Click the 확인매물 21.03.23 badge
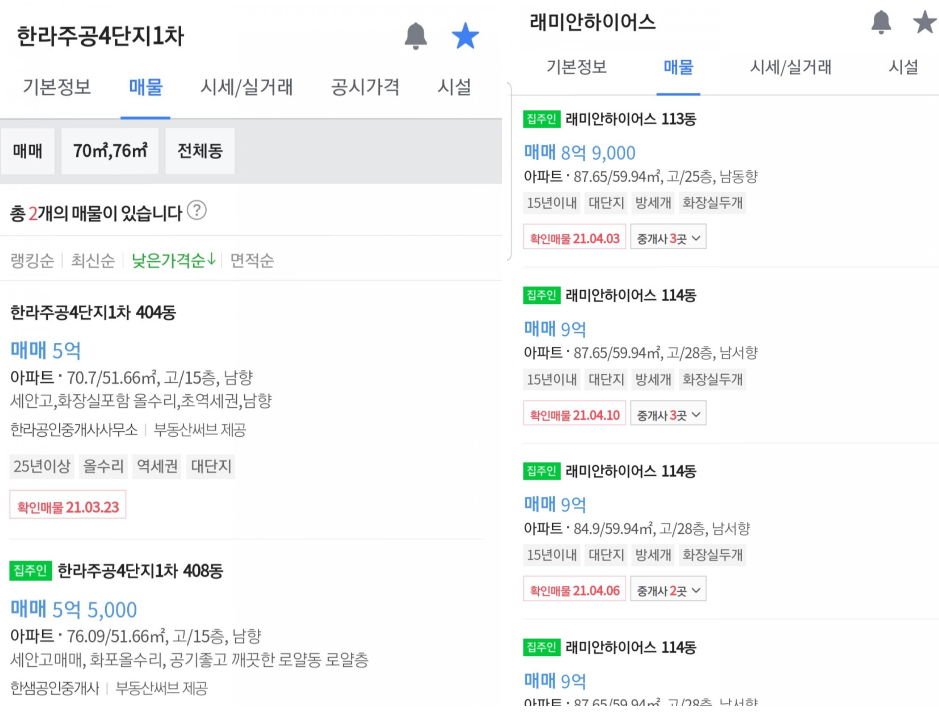The image size is (939, 716). click(68, 506)
